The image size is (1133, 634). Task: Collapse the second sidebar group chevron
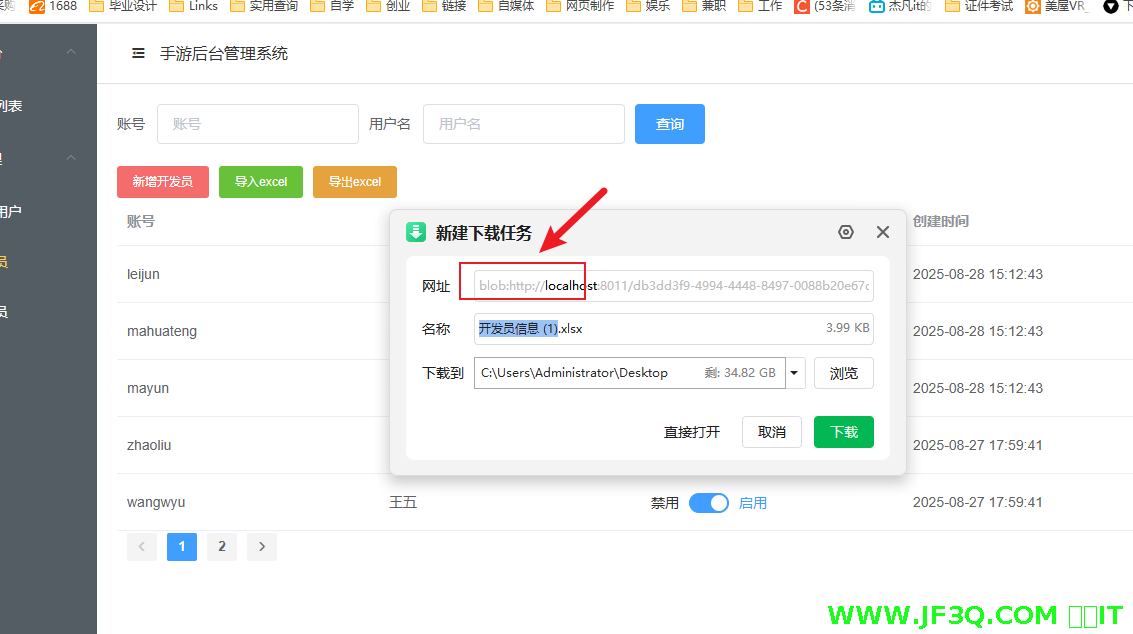pyautogui.click(x=70, y=157)
